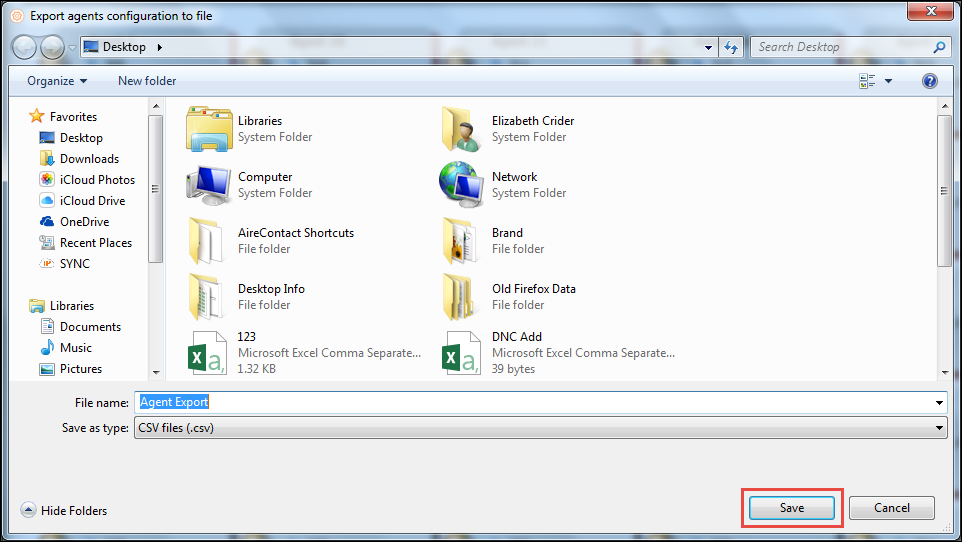Click the Help question mark icon

click(x=929, y=81)
